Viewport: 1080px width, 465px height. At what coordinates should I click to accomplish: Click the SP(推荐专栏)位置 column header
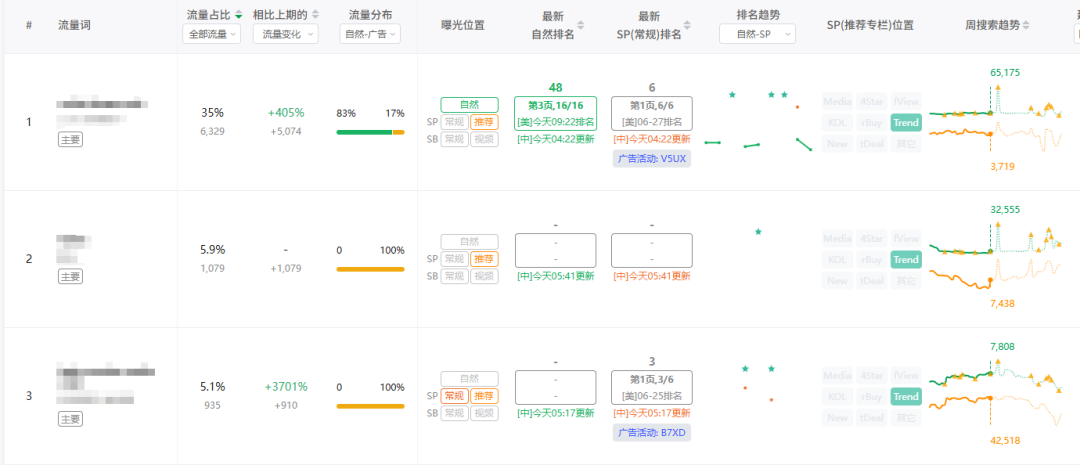pyautogui.click(x=870, y=25)
